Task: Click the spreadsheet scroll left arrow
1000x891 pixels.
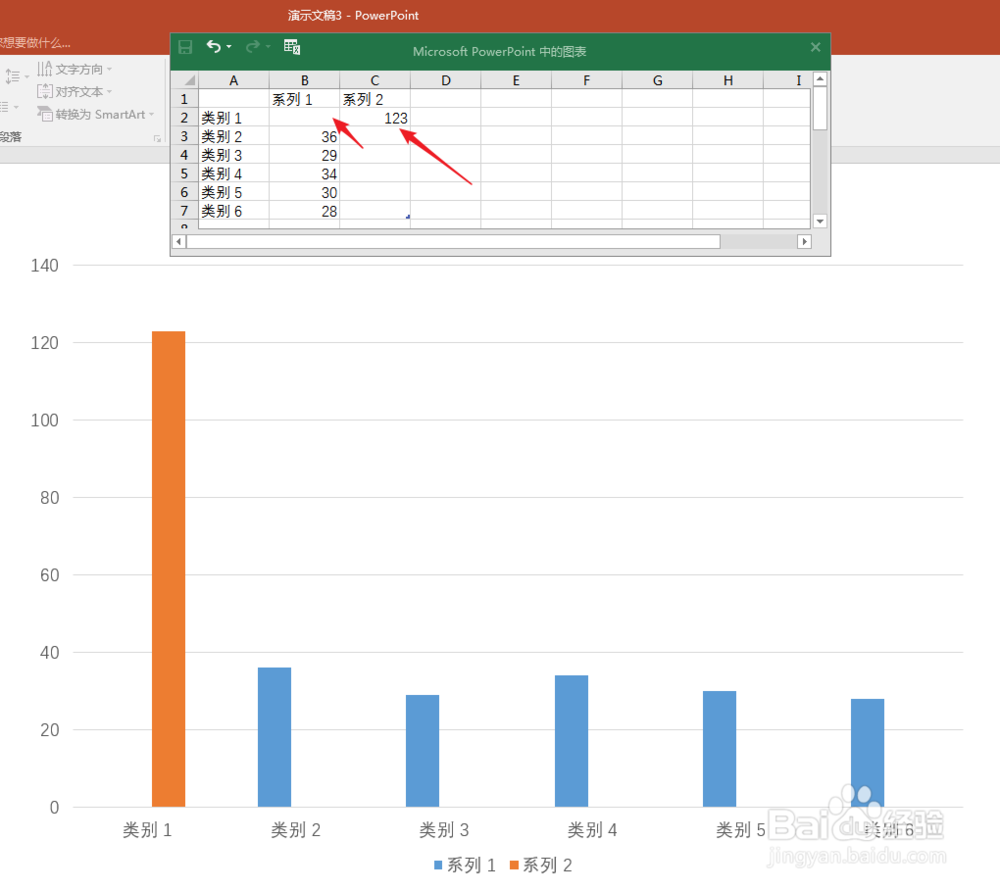Action: tap(179, 242)
